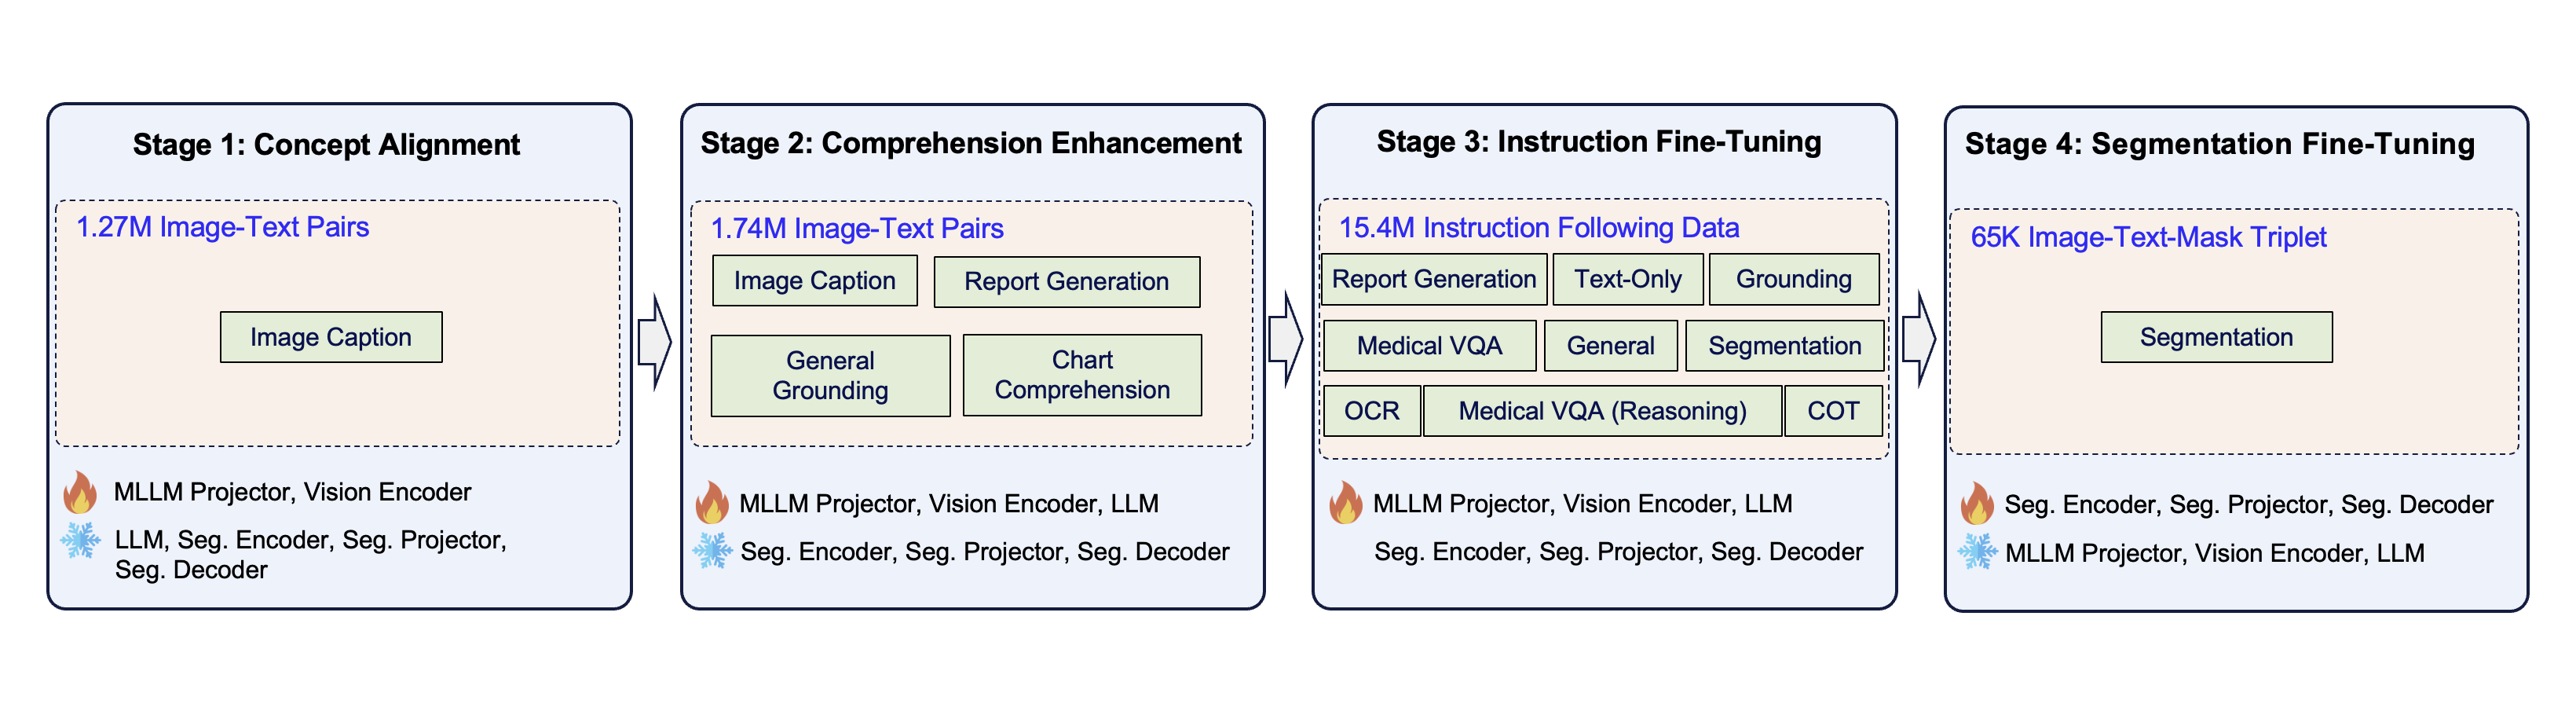Click the arrow between Stage 2 and Stage 3

1285,340
